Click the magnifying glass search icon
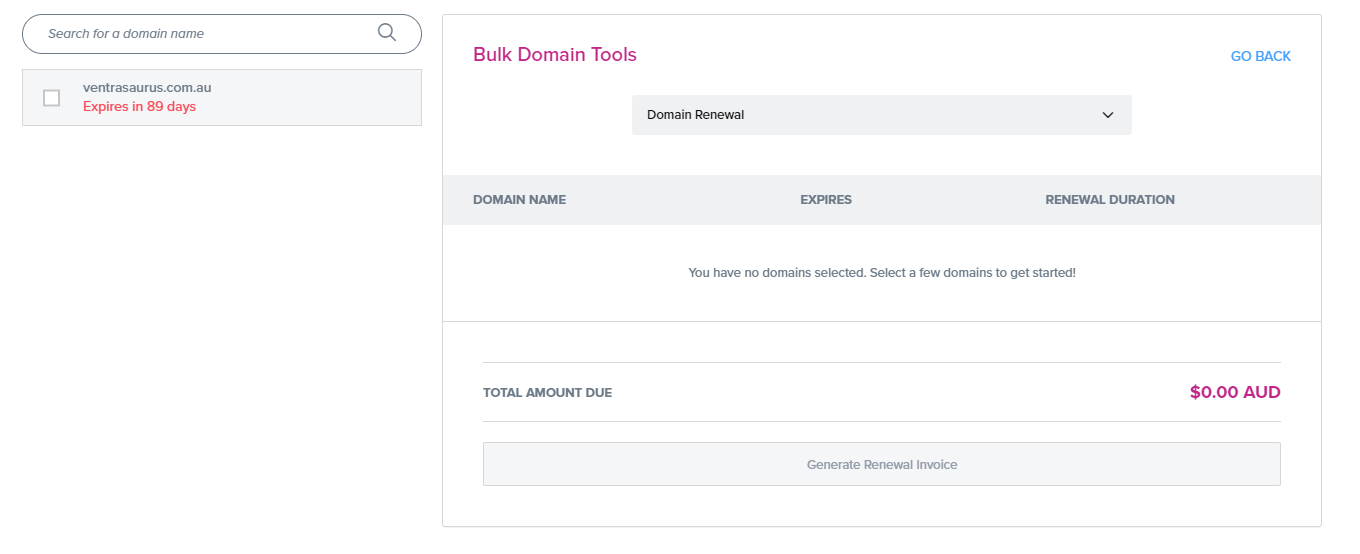 [387, 33]
